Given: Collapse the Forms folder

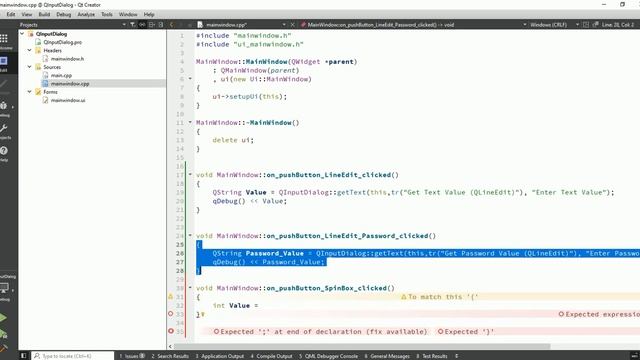Looking at the screenshot, I should [29, 91].
